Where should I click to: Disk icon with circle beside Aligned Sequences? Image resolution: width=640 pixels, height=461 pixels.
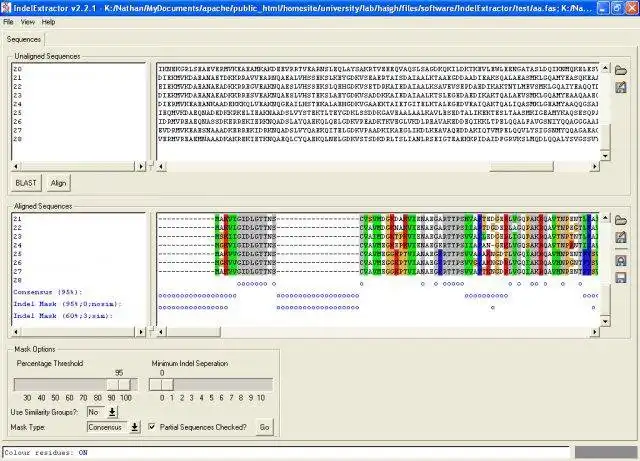[620, 261]
